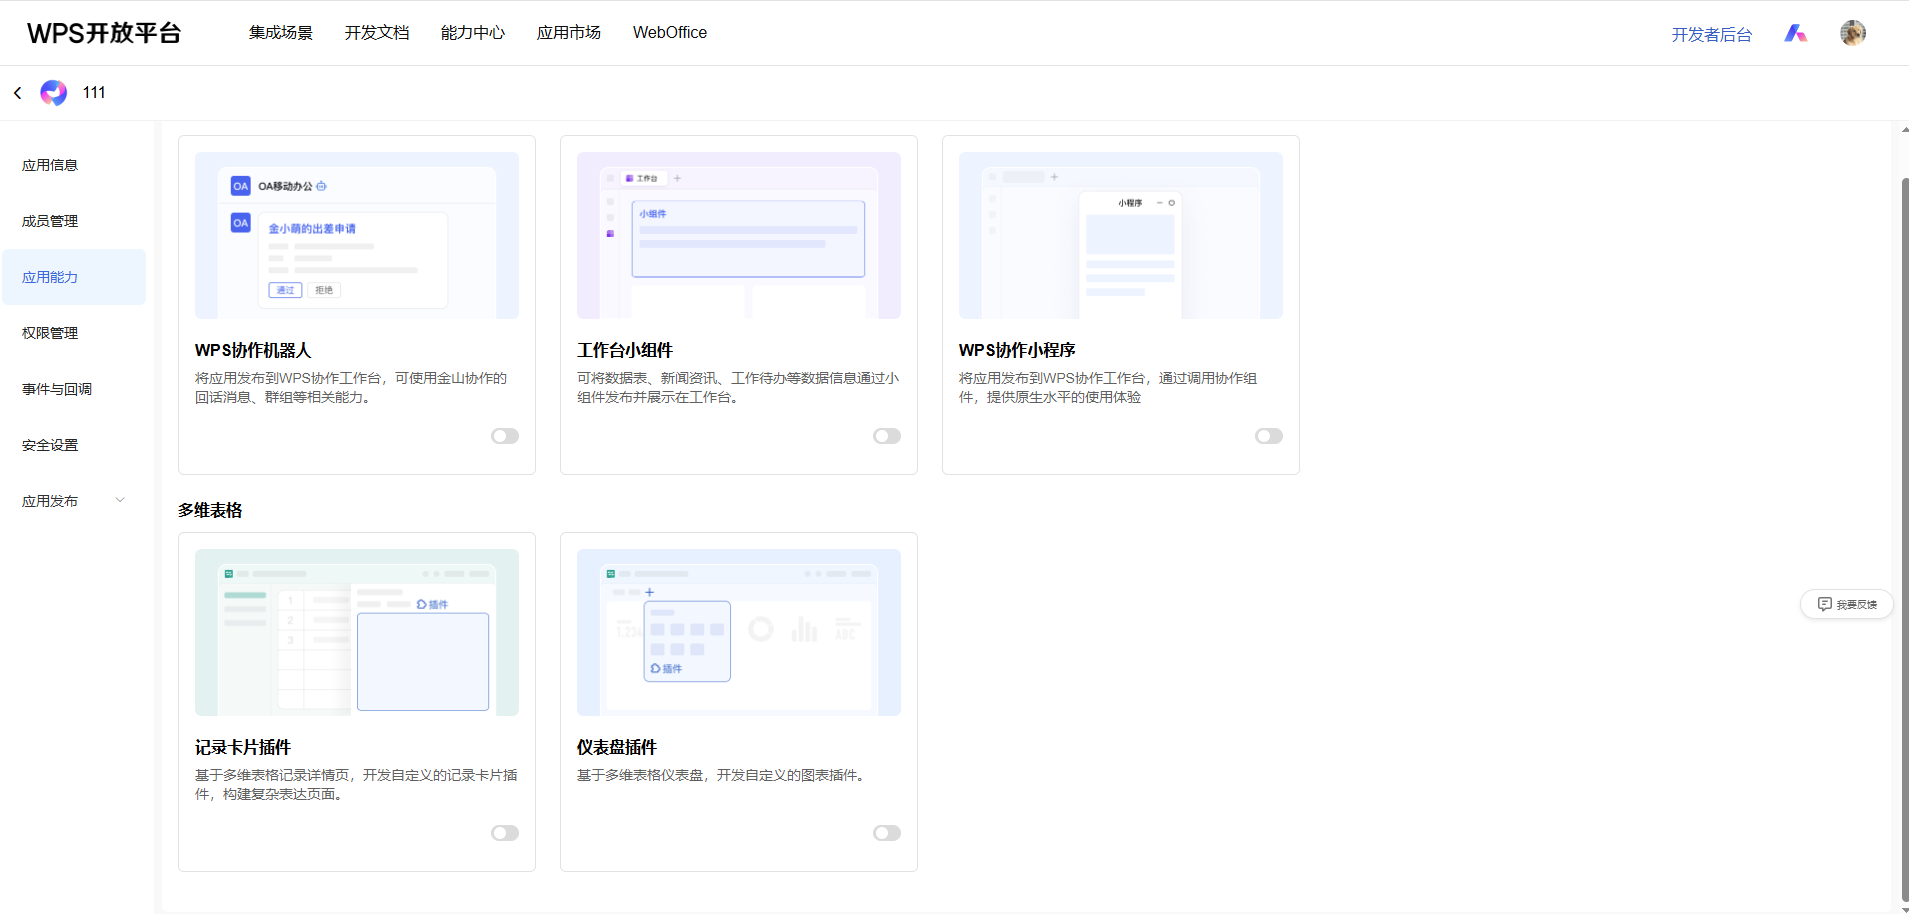This screenshot has height=914, width=1909.
Task: Open 能力中心 in top navigation
Action: click(473, 33)
